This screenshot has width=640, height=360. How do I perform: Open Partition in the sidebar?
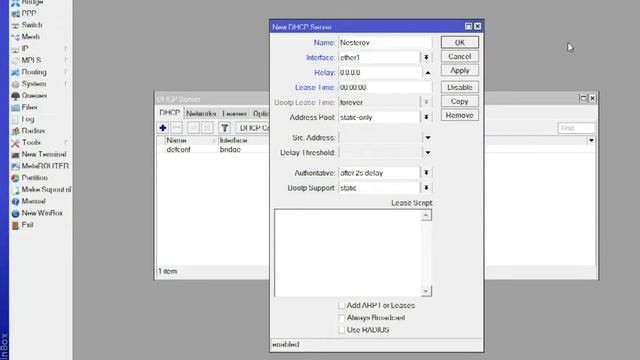click(x=34, y=178)
